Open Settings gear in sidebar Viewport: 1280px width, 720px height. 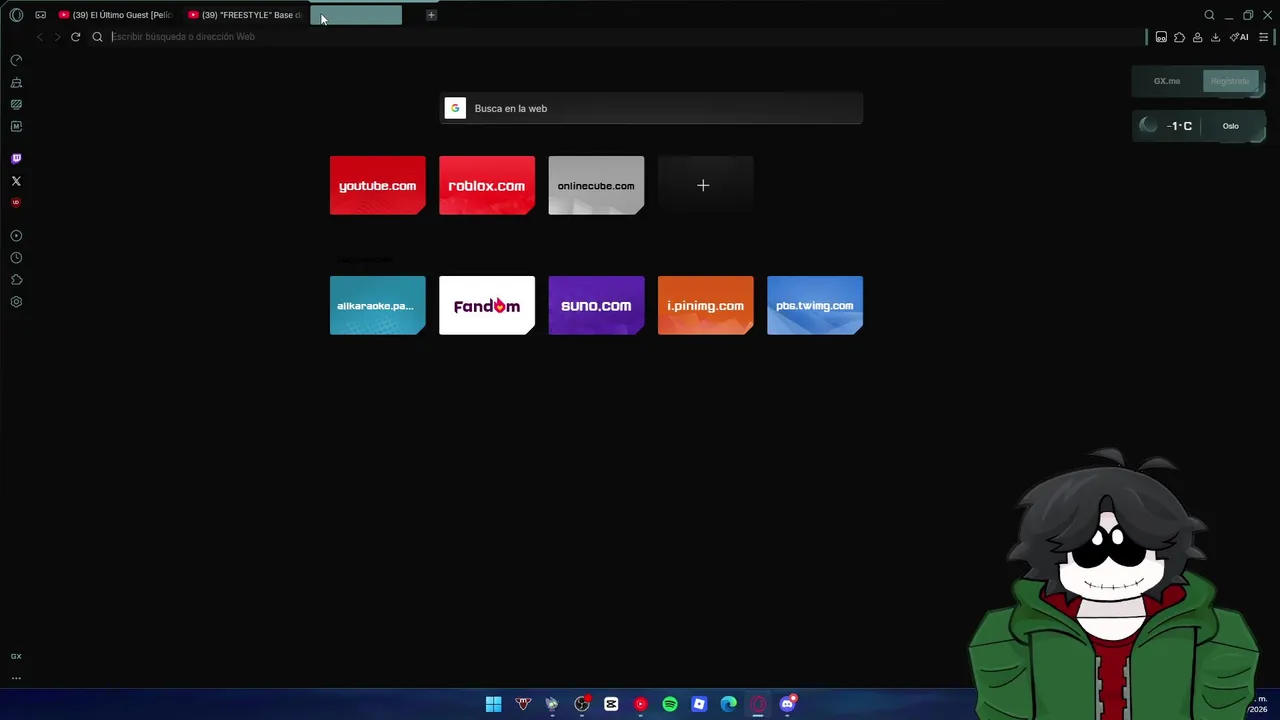coord(16,302)
